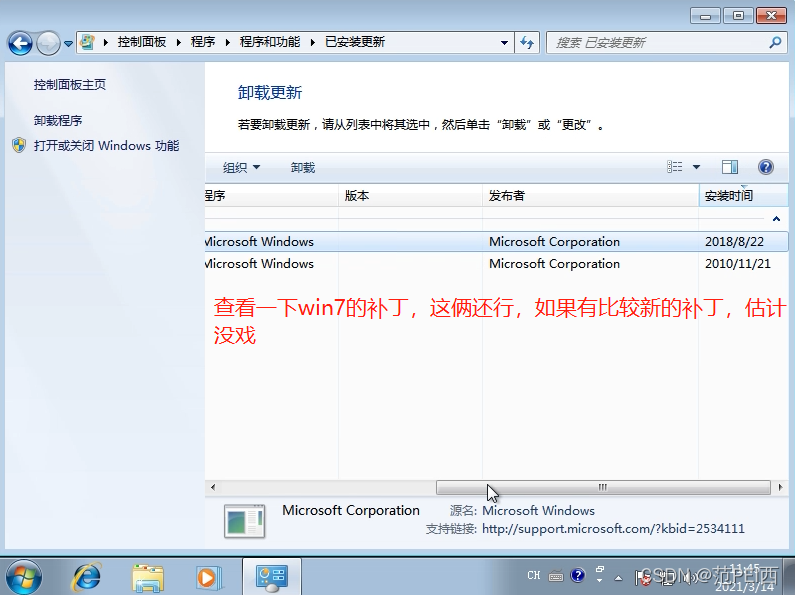The image size is (795, 595).
Task: Sort by the 安装时间 column header
Action: tap(743, 196)
